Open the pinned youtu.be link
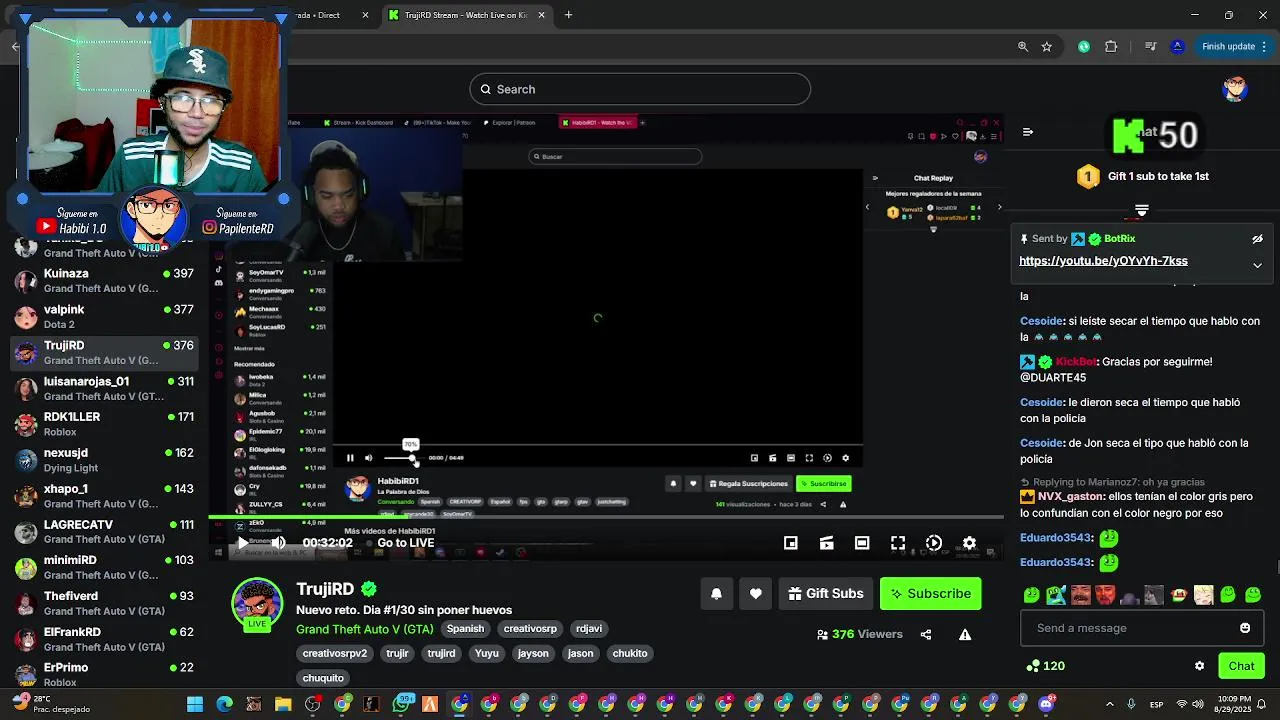The image size is (1280, 720). click(1103, 261)
